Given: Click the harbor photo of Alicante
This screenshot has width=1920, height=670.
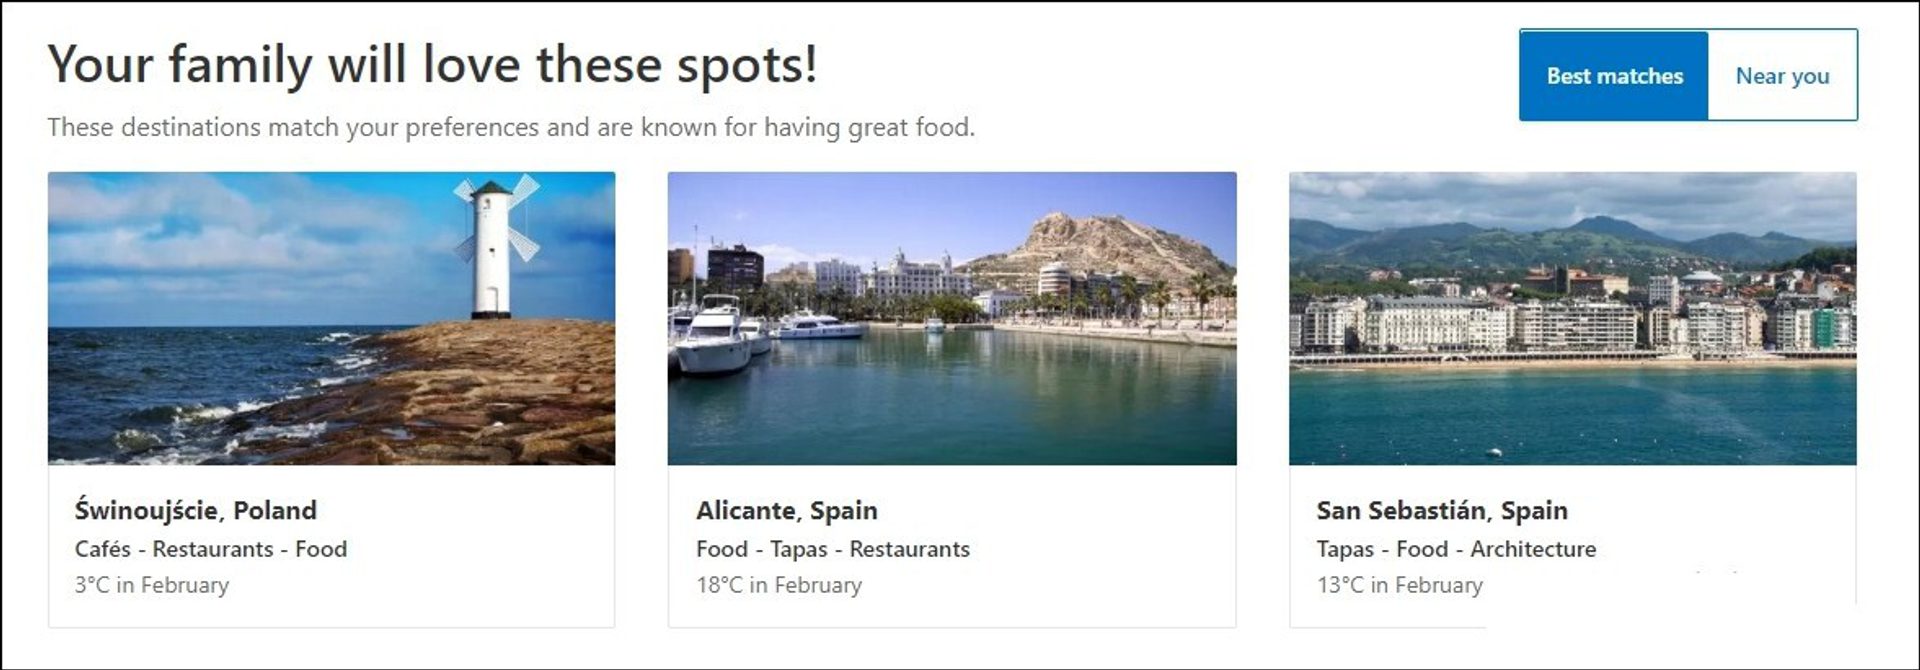Looking at the screenshot, I should pyautogui.click(x=952, y=320).
